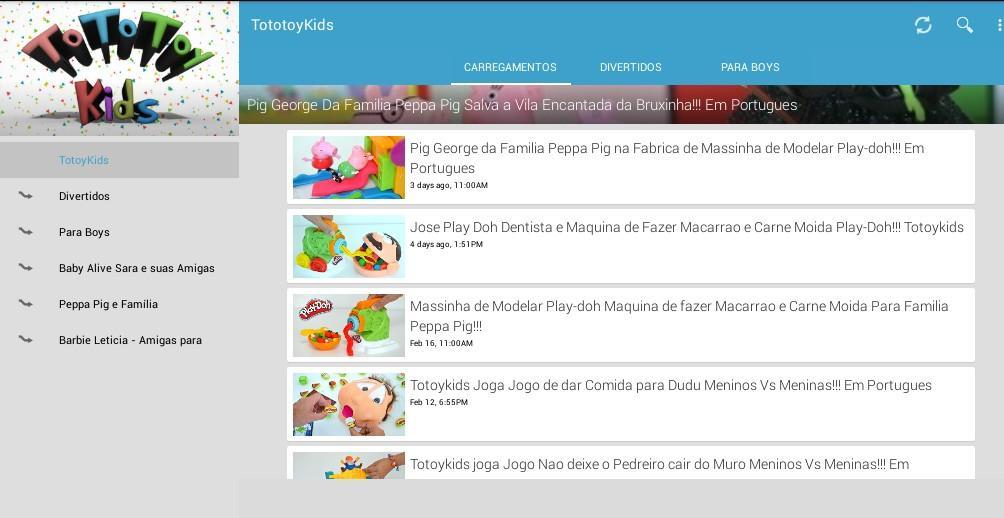This screenshot has height=518, width=1004.
Task: Open Divertidos playlist in the sidebar
Action: point(119,196)
